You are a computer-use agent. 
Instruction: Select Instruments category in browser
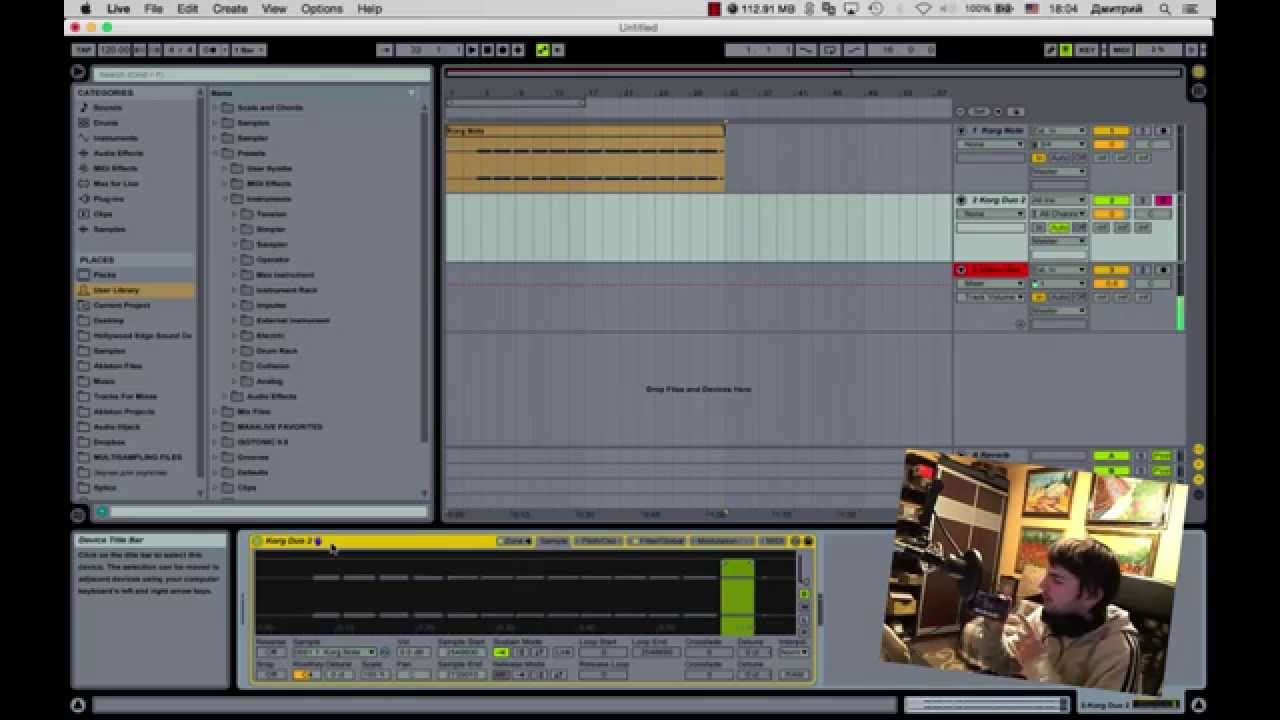115,138
